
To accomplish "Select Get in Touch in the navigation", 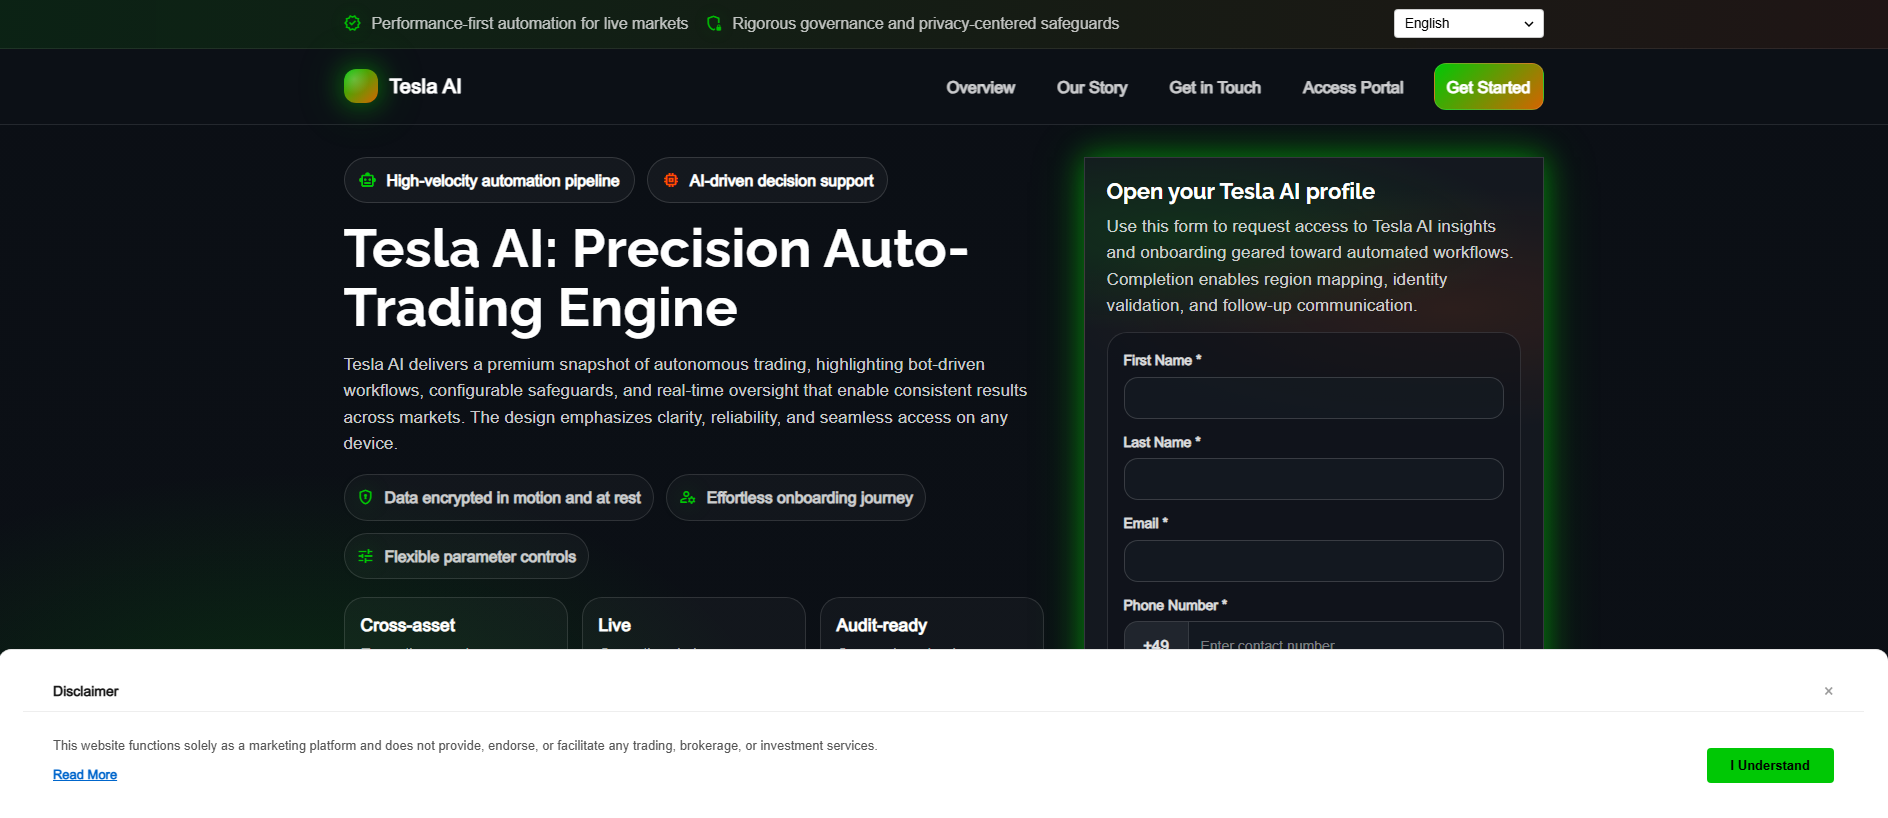I will point(1215,88).
